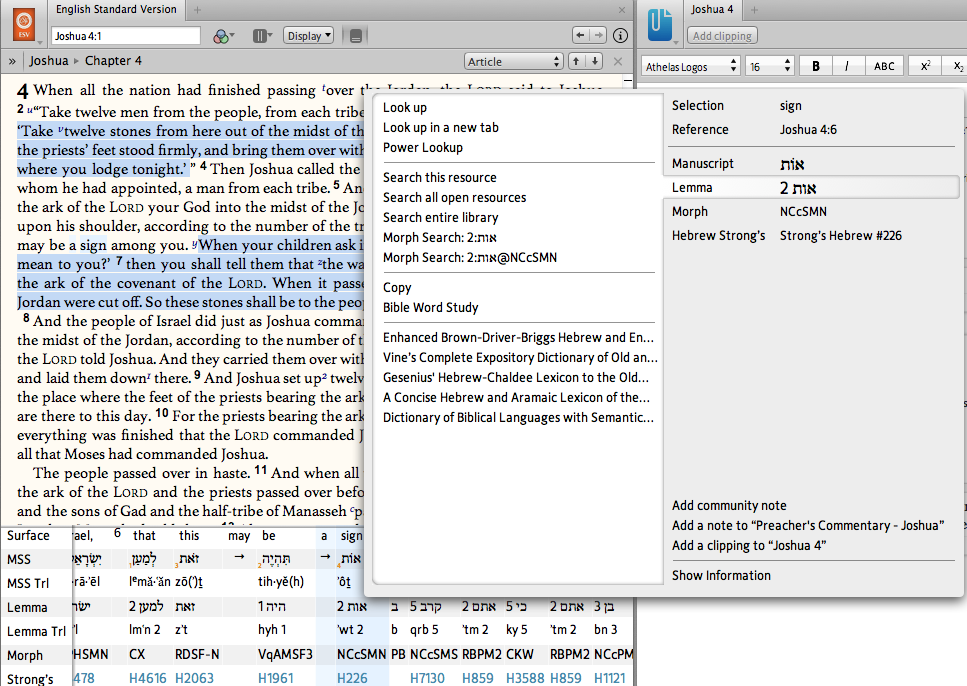This screenshot has width=967, height=686.
Task: Click the Add clipping button
Action: coord(722,36)
